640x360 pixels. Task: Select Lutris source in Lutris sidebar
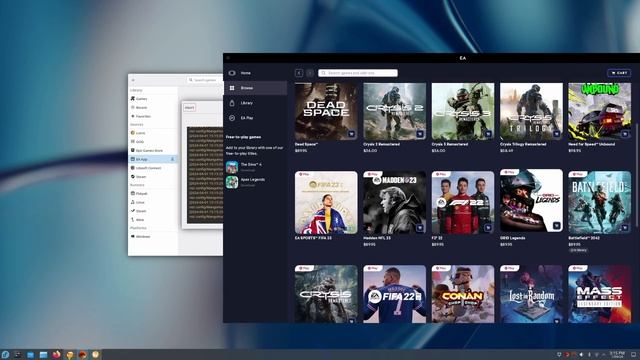point(153,133)
